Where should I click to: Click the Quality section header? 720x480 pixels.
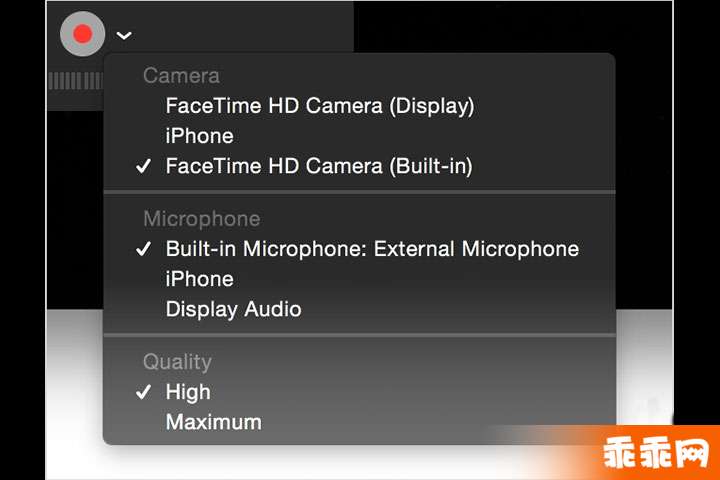(177, 362)
